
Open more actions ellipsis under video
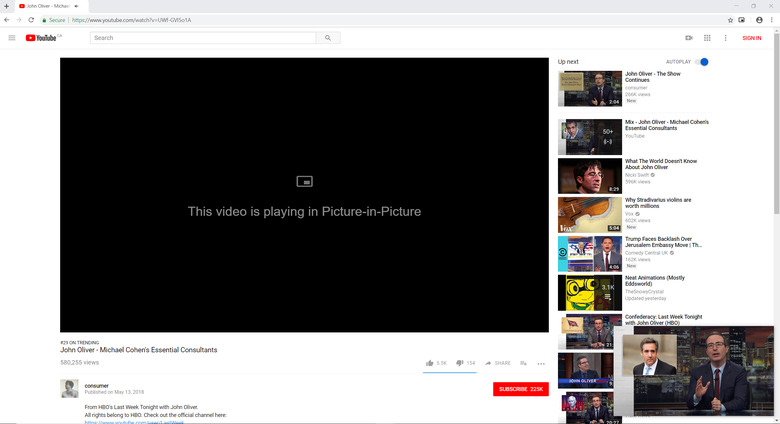point(541,363)
